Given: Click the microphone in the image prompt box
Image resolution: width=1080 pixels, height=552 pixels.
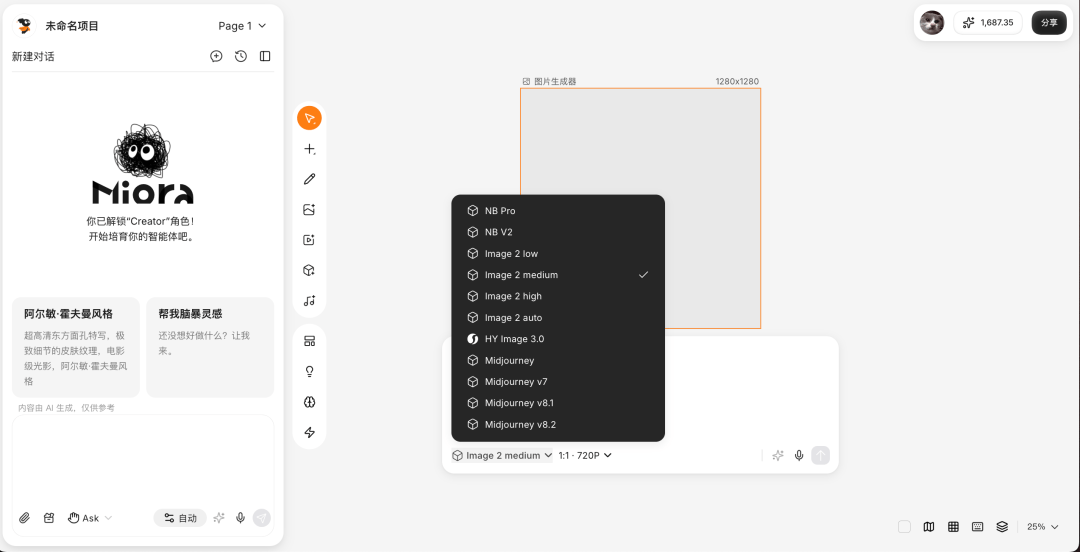Looking at the screenshot, I should 799,456.
